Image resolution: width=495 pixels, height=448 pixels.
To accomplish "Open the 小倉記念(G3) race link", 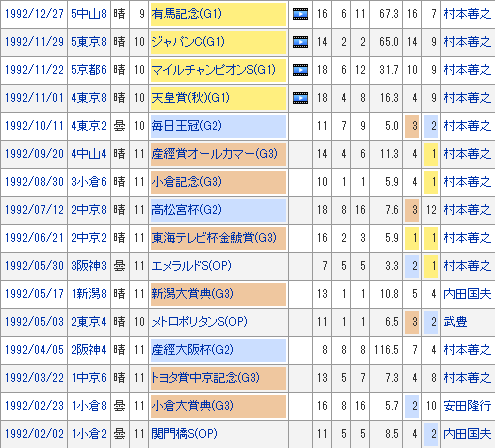I will click(186, 182).
